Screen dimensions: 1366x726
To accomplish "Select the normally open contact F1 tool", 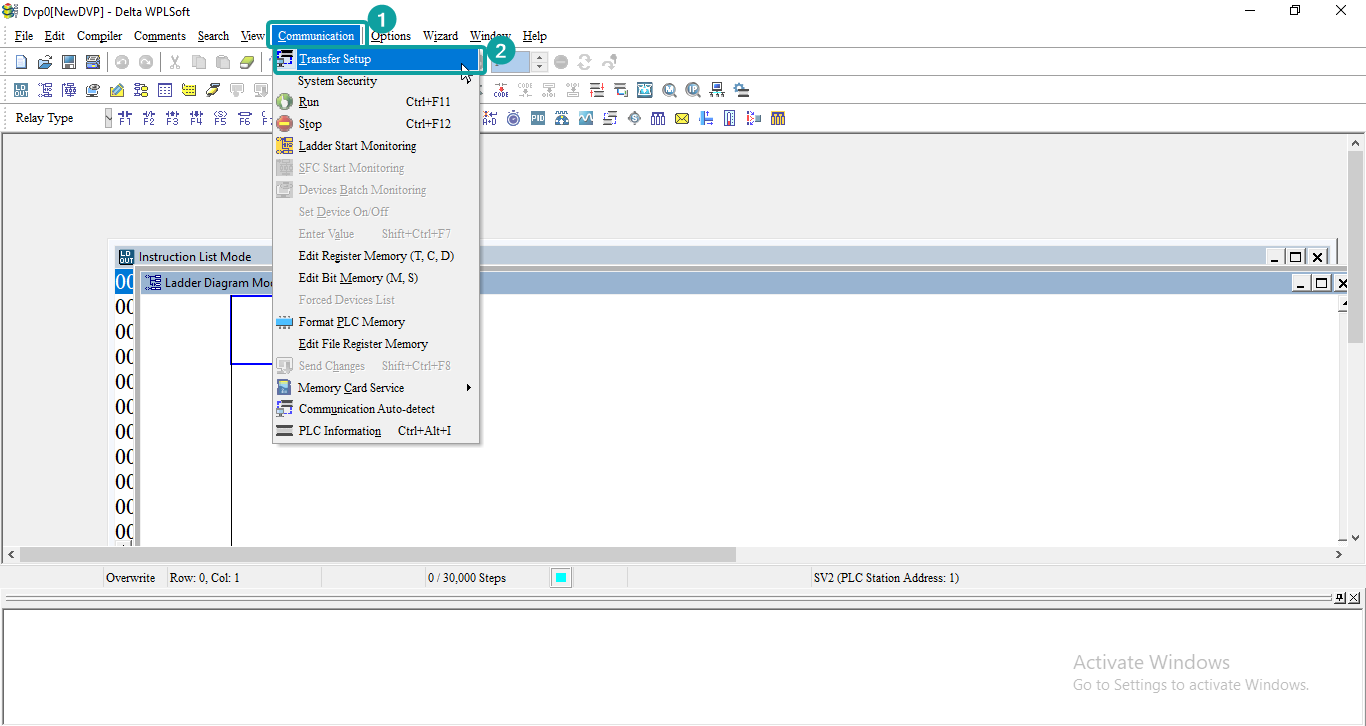I will tap(124, 117).
